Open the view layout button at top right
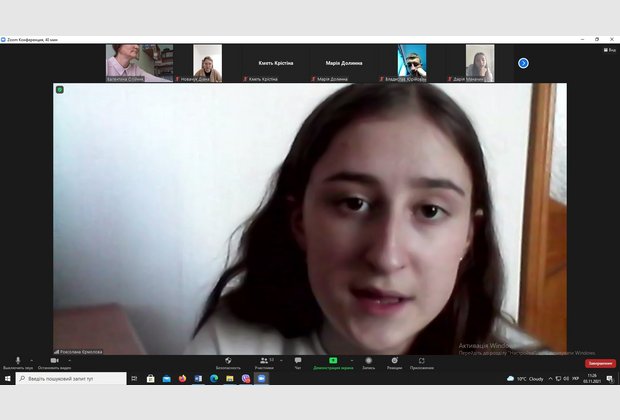Viewport: 620px width, 420px height. click(610, 49)
